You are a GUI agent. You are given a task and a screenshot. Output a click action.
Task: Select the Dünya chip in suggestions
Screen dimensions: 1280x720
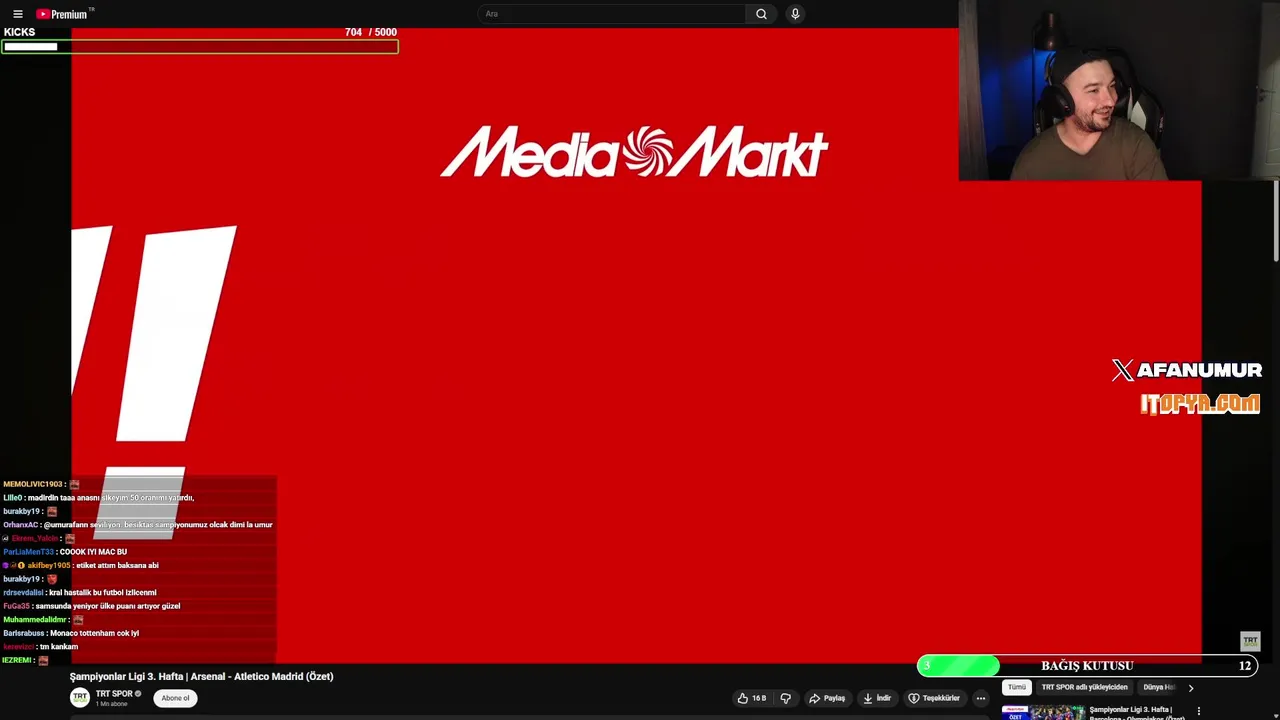coord(1158,687)
